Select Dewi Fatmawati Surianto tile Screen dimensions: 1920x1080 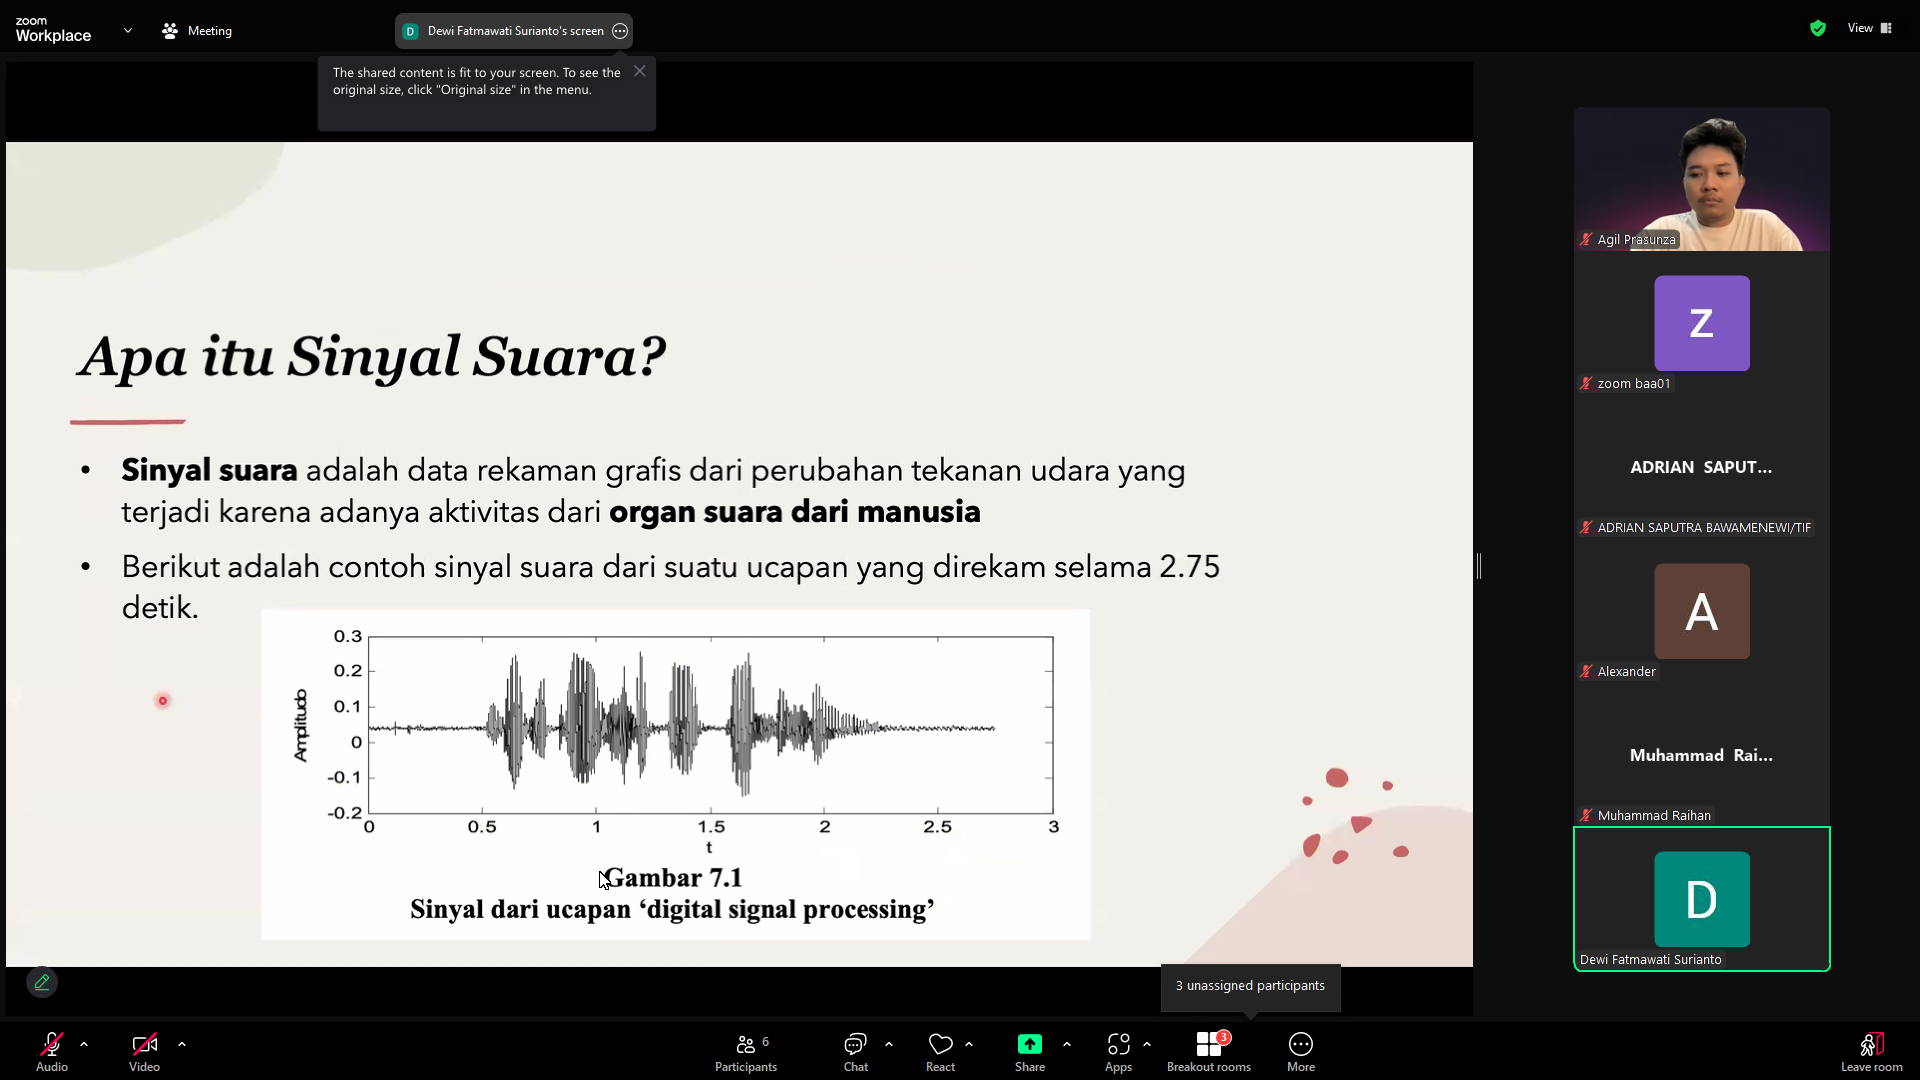1702,899
